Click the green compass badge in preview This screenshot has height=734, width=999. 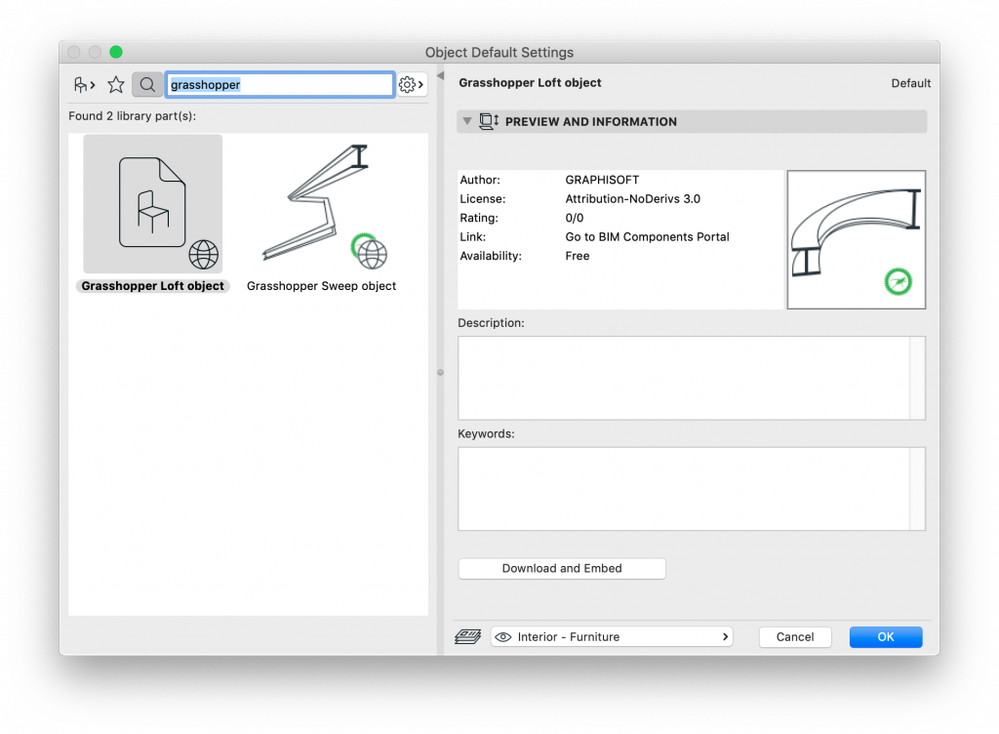pos(898,281)
